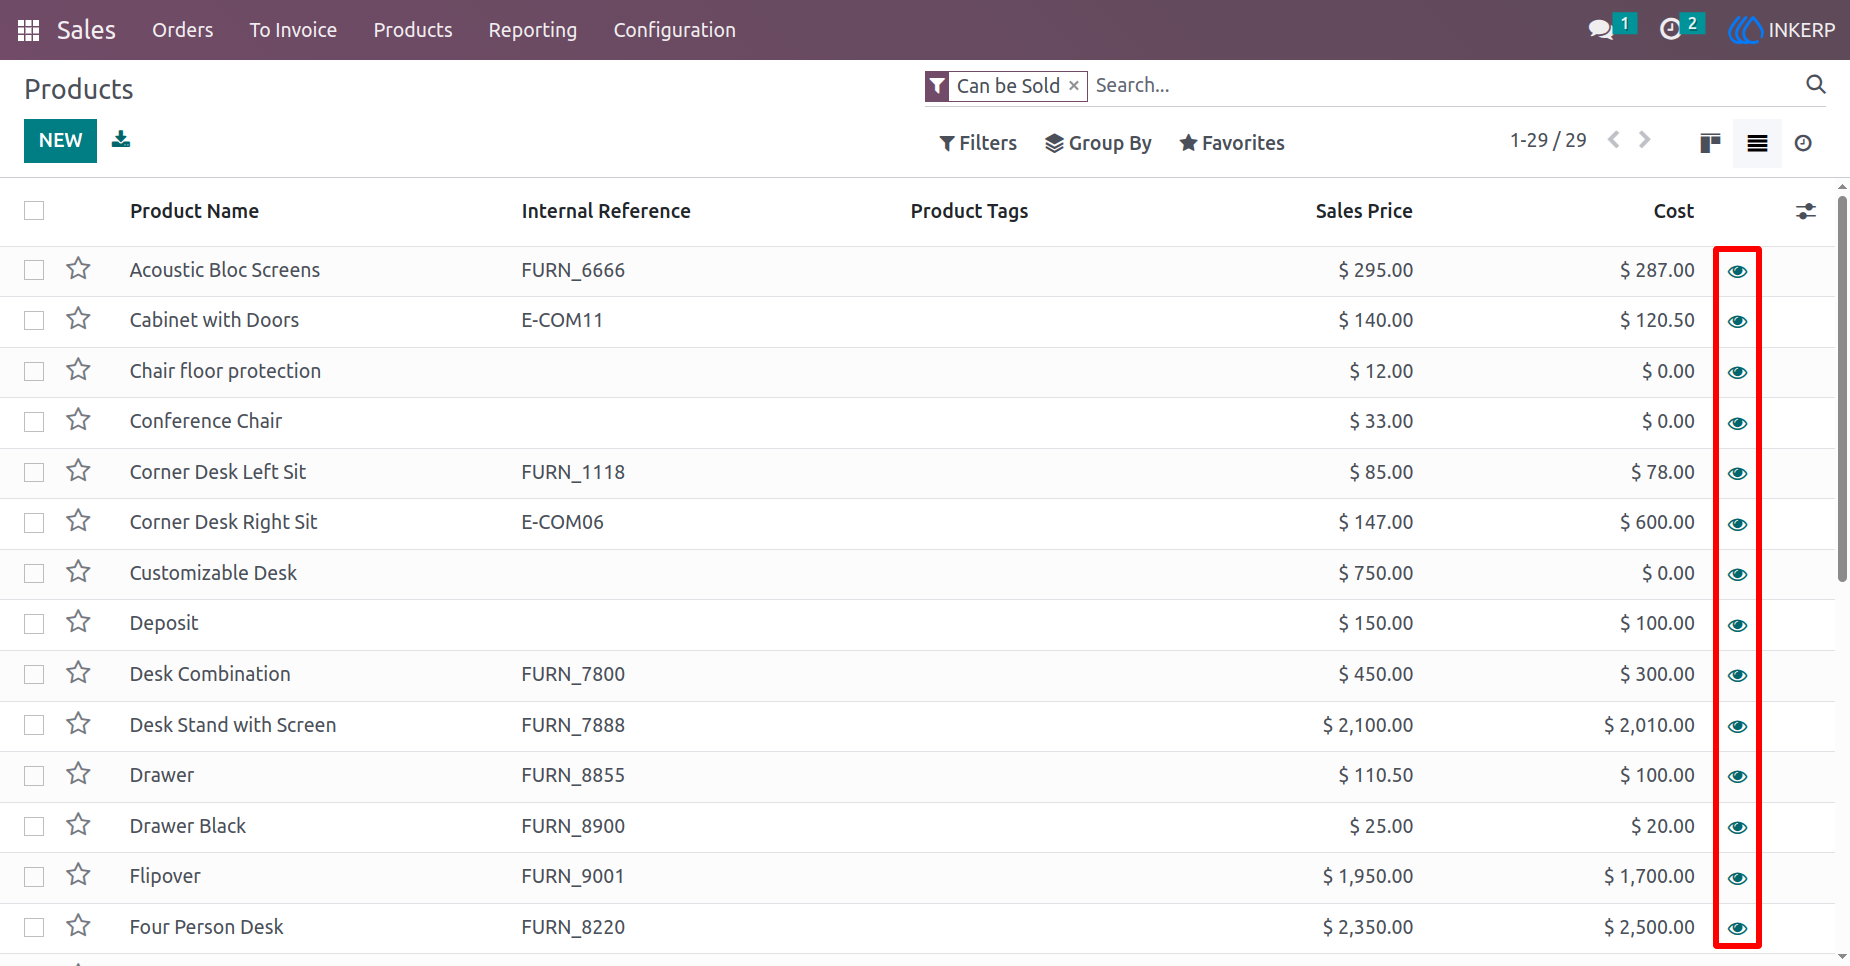Star Cabinet with Doors as favorite
Viewport: 1850px width, 966px height.
(78, 319)
